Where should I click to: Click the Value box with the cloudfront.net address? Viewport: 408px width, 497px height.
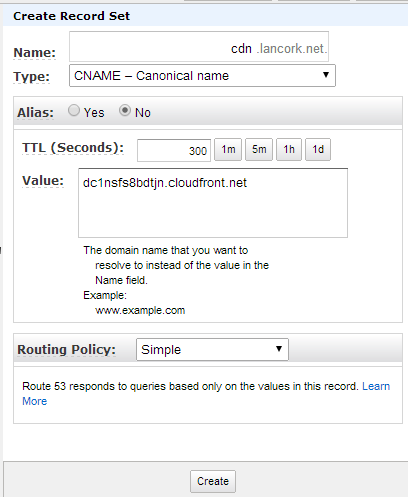[213, 203]
